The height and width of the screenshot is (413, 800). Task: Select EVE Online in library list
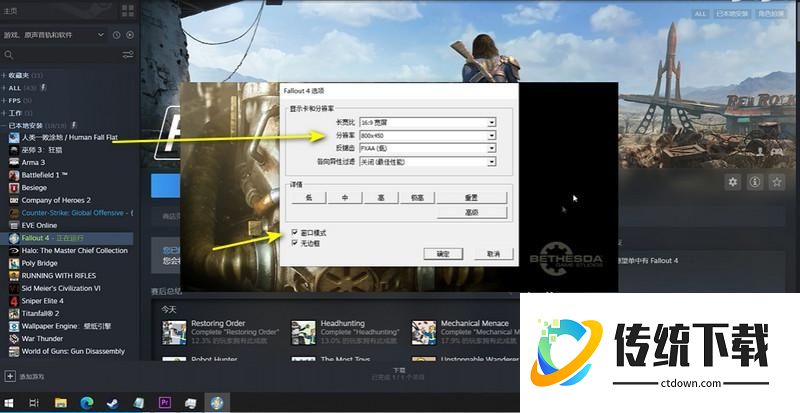(x=39, y=225)
